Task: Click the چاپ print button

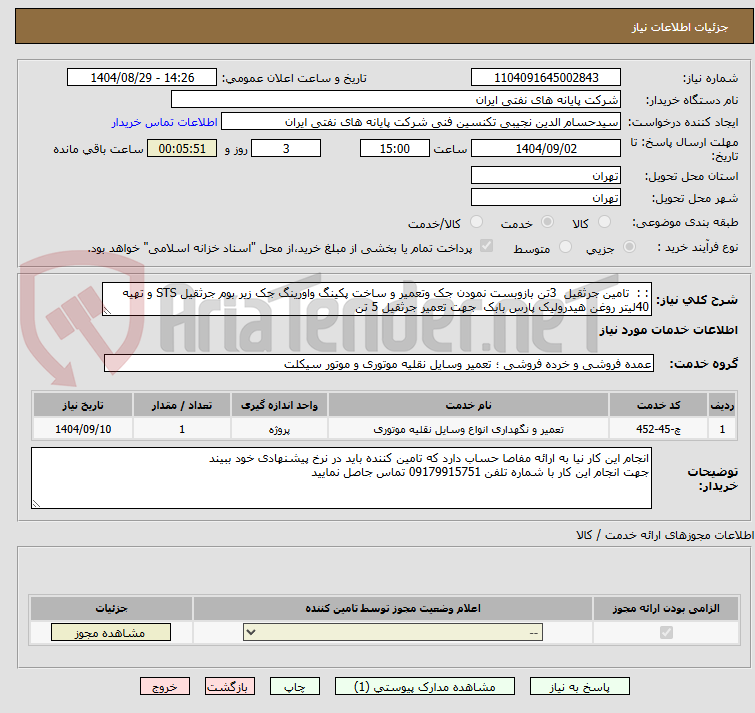Action: point(295,687)
